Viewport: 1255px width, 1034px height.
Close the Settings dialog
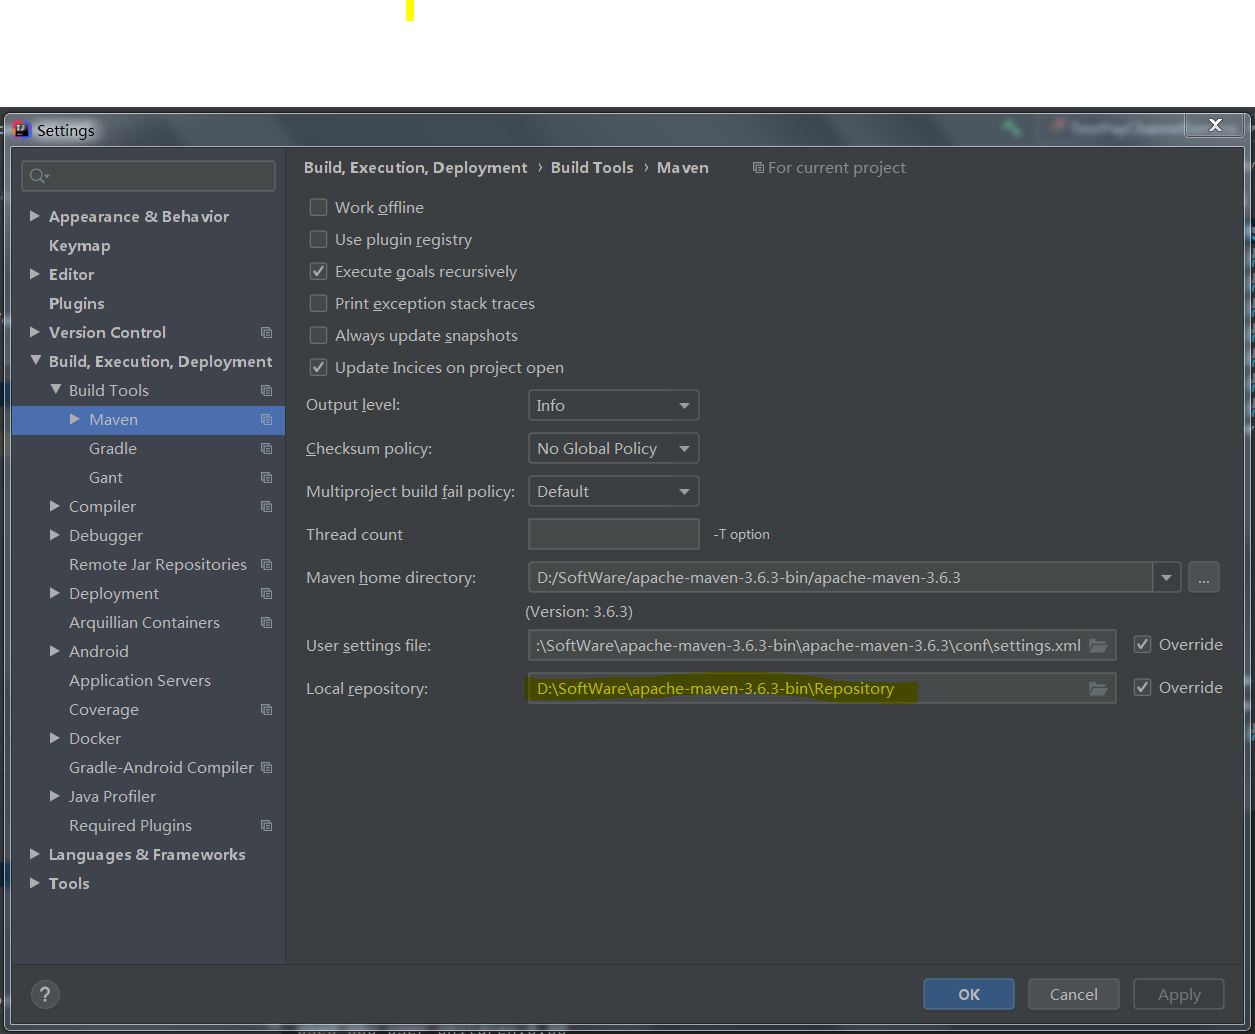[1215, 125]
